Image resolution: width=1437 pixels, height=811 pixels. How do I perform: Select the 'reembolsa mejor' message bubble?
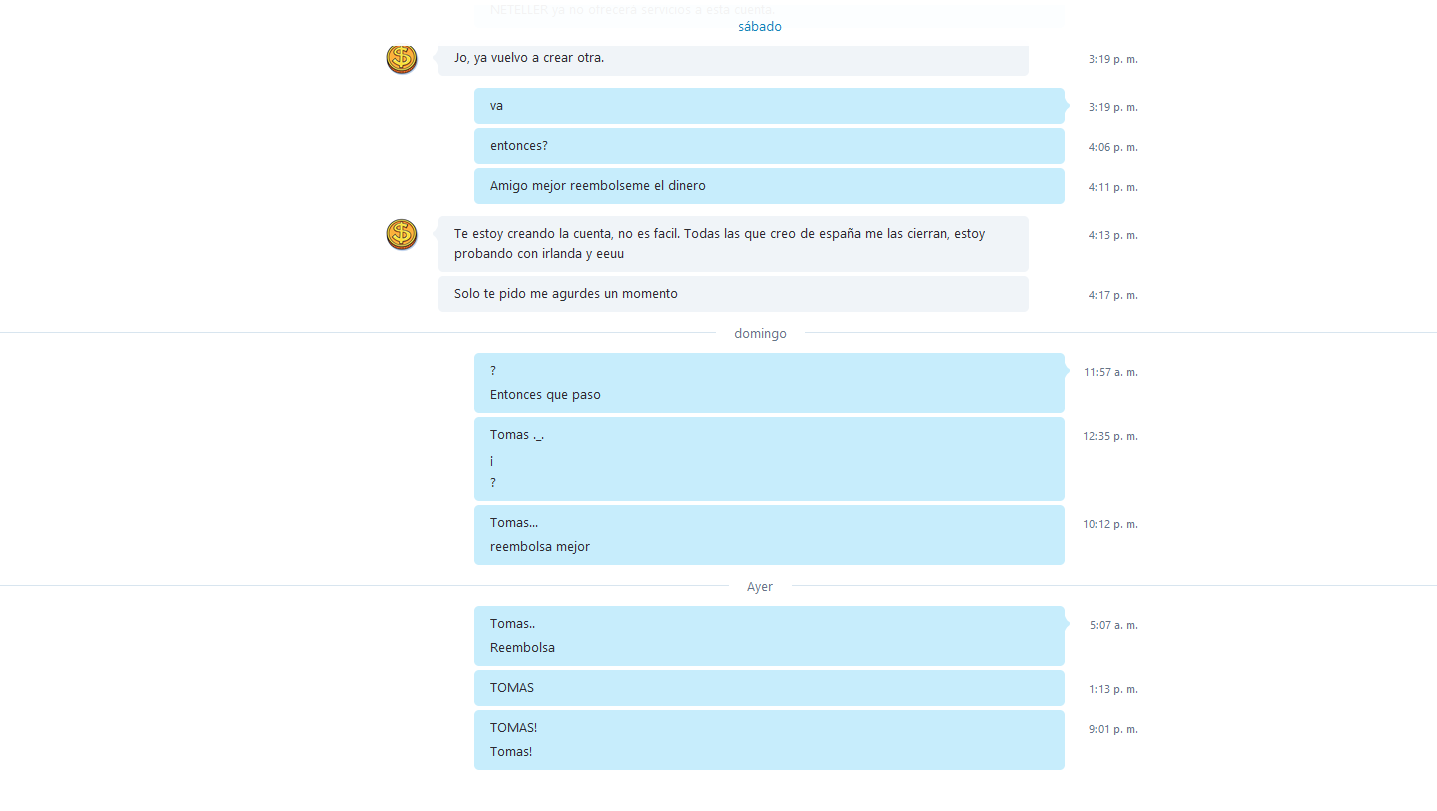pyautogui.click(x=769, y=535)
